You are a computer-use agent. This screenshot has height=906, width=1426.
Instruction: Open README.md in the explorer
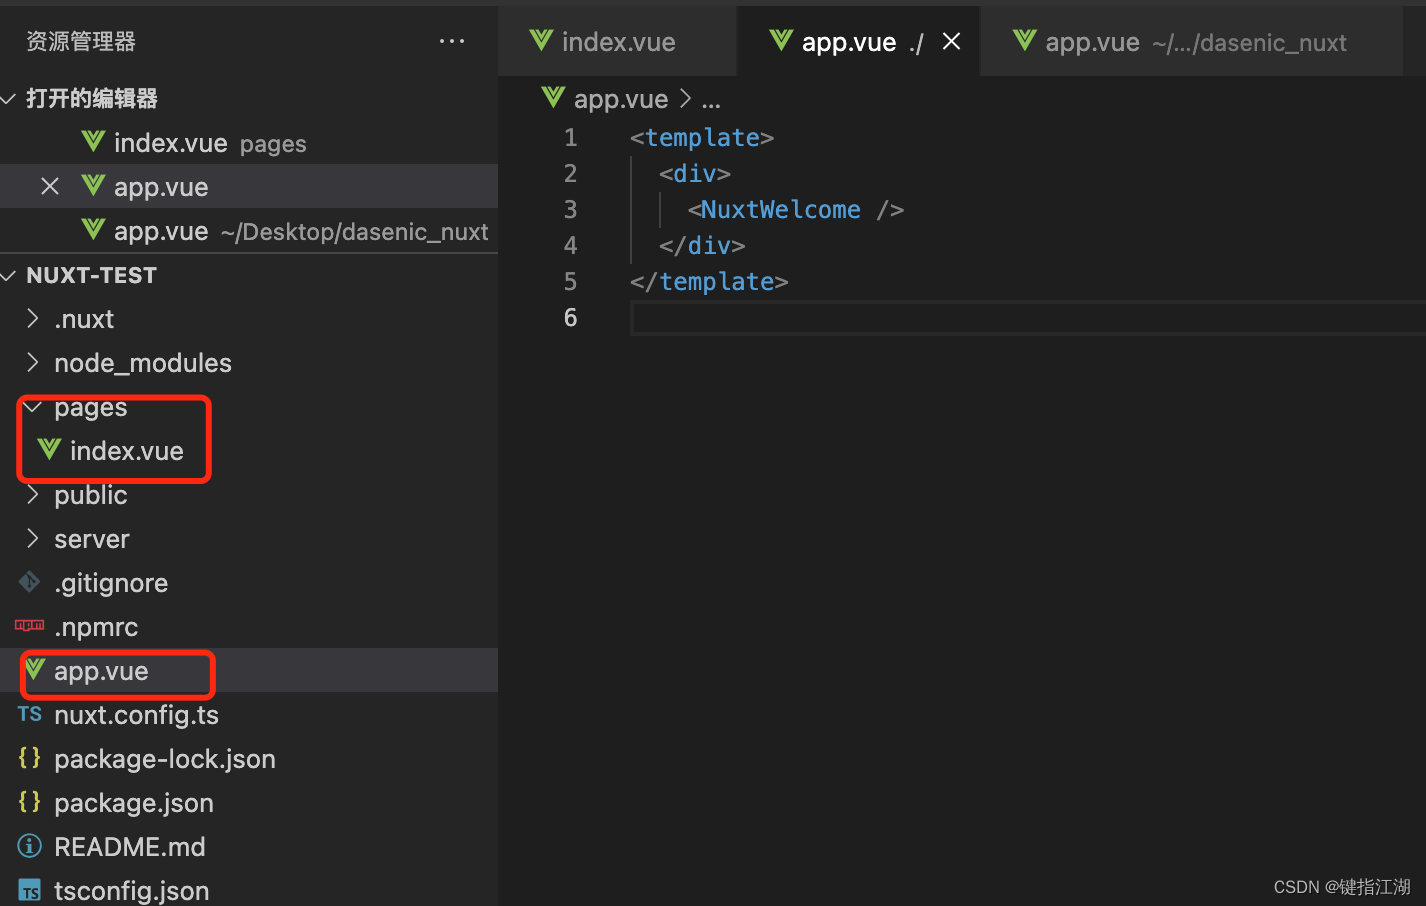249,847
